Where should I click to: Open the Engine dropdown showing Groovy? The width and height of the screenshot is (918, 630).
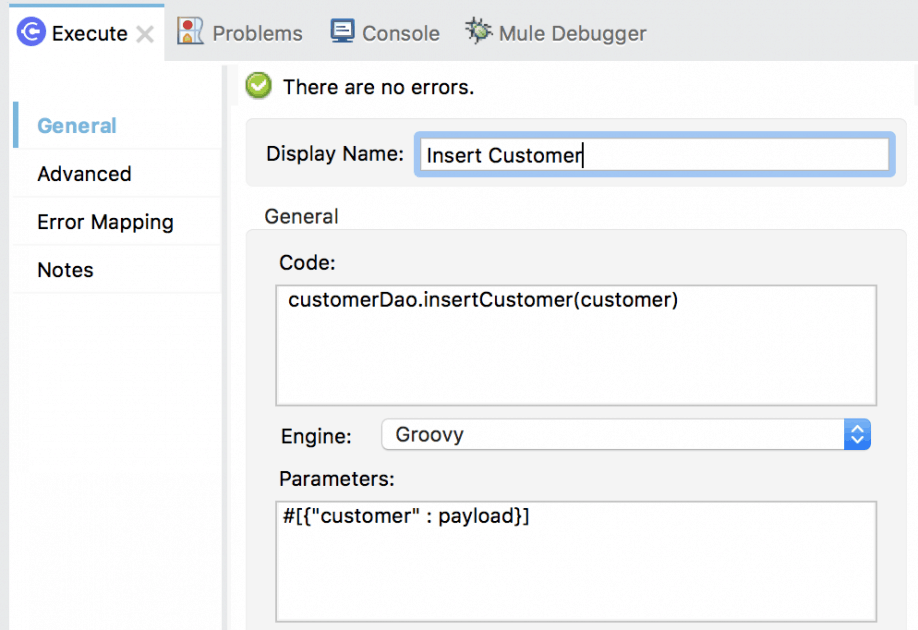[x=612, y=434]
